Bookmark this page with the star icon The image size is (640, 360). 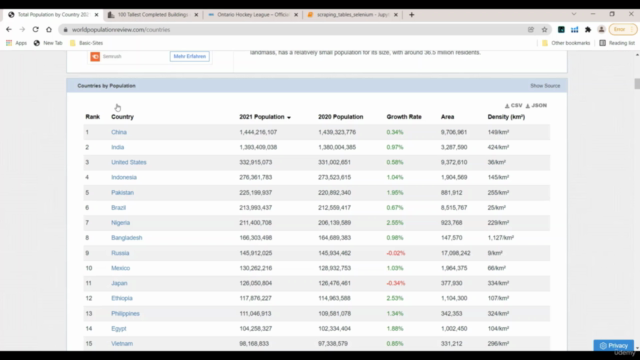[x=544, y=29]
